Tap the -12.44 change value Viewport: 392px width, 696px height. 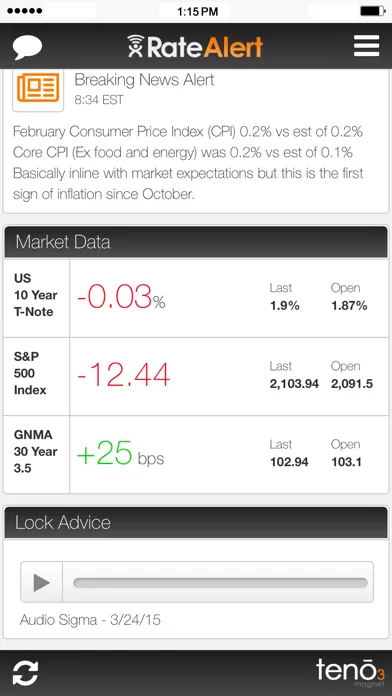(x=123, y=375)
